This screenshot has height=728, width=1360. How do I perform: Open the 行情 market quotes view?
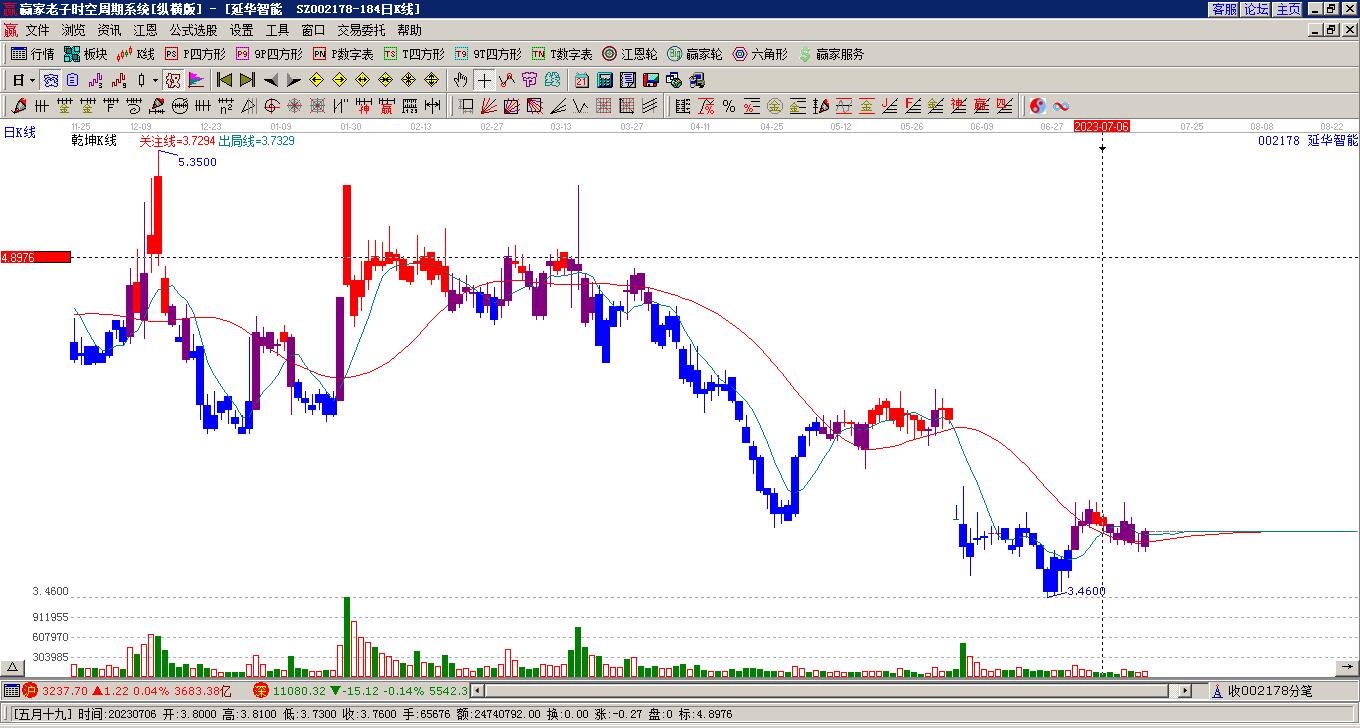(x=32, y=54)
